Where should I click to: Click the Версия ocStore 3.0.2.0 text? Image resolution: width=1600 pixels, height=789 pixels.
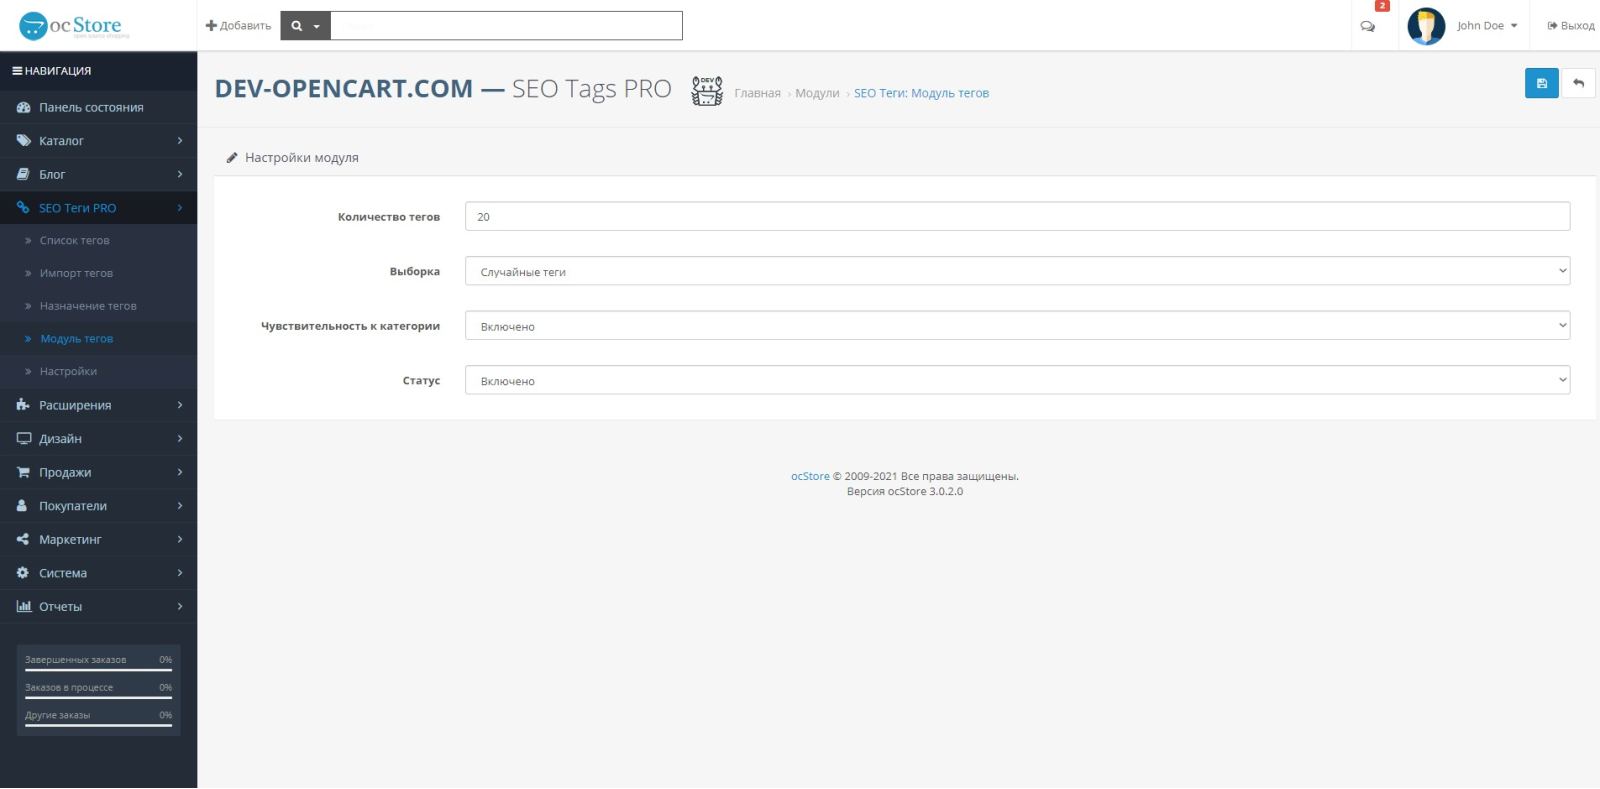point(905,492)
